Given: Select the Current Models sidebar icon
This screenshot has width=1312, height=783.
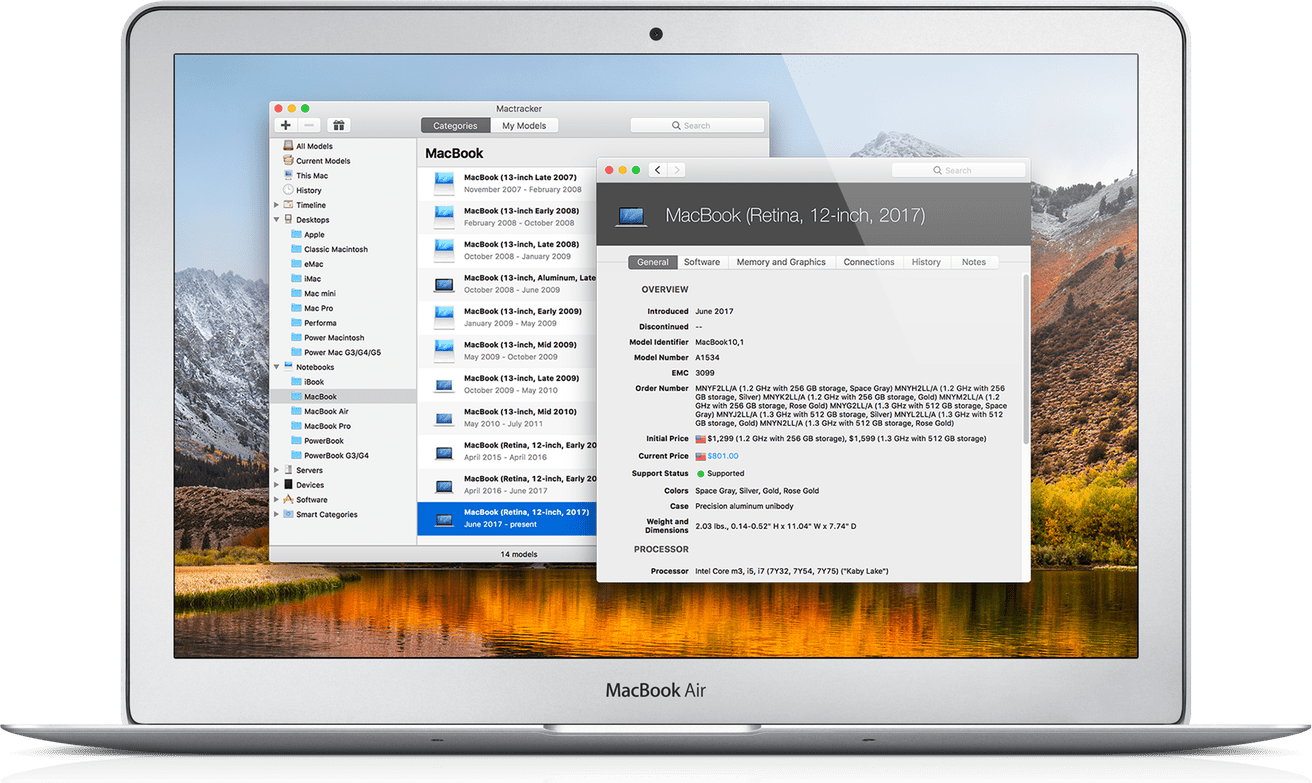Looking at the screenshot, I should coord(288,160).
